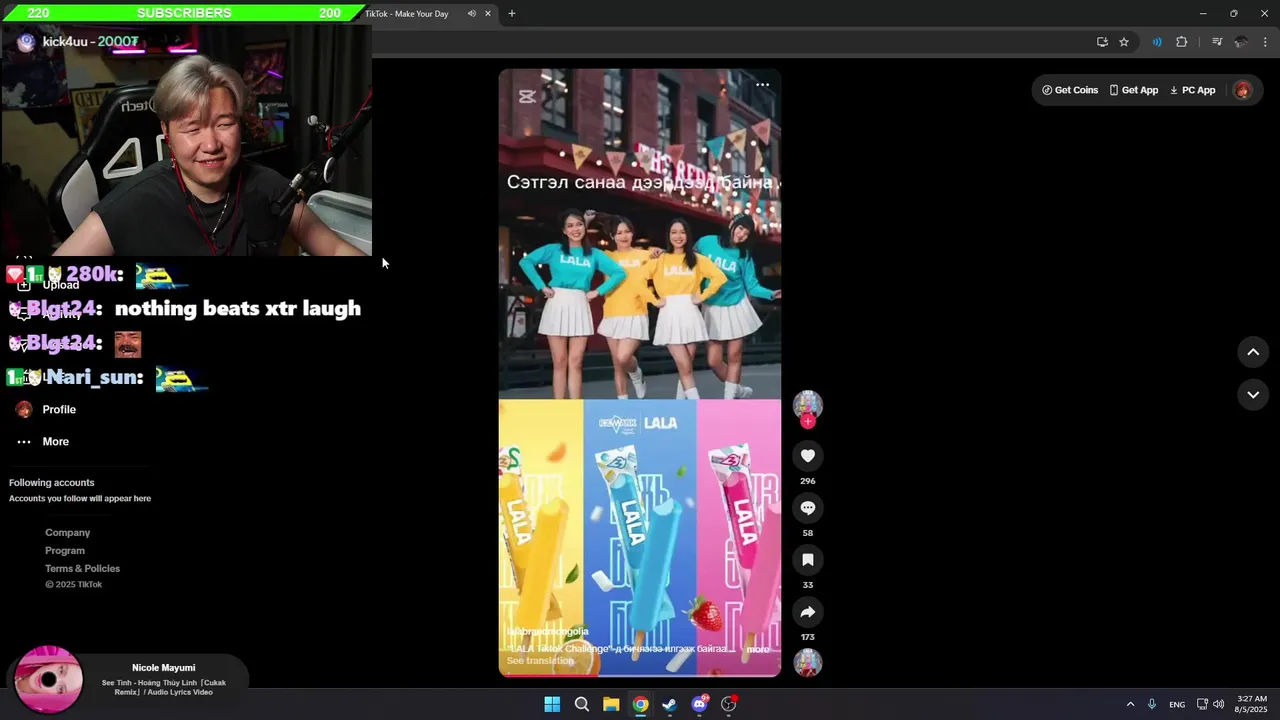Open the spinning sound disc below the share count
The image size is (1280, 720).
point(808,663)
